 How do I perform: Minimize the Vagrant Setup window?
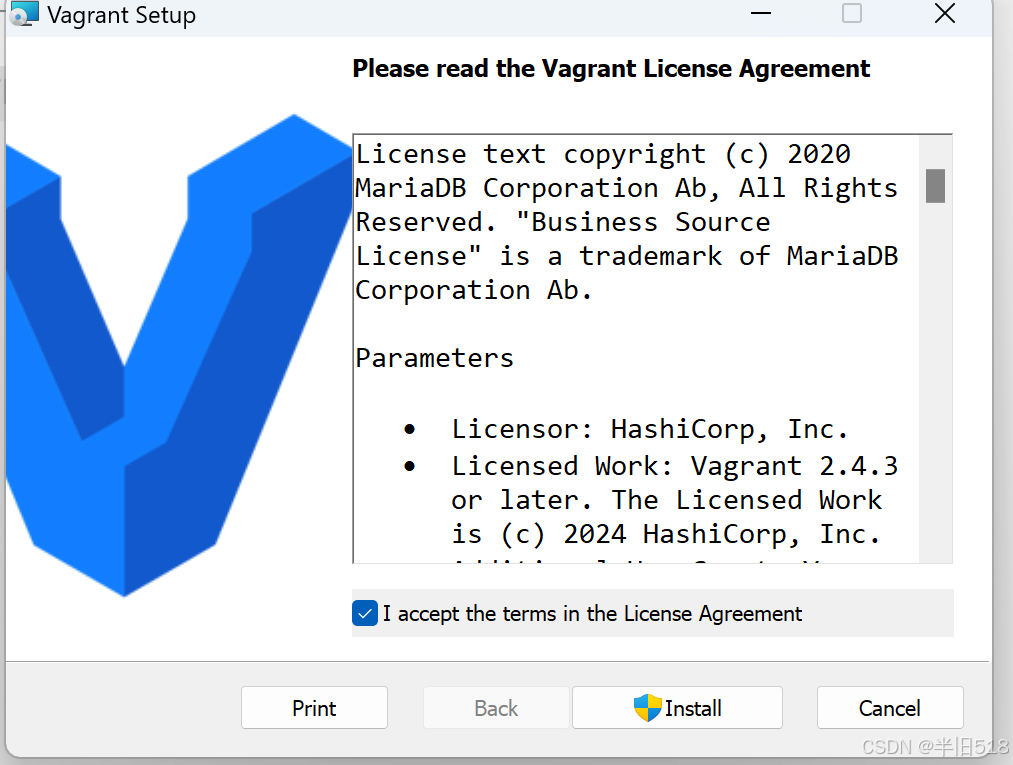point(761,13)
